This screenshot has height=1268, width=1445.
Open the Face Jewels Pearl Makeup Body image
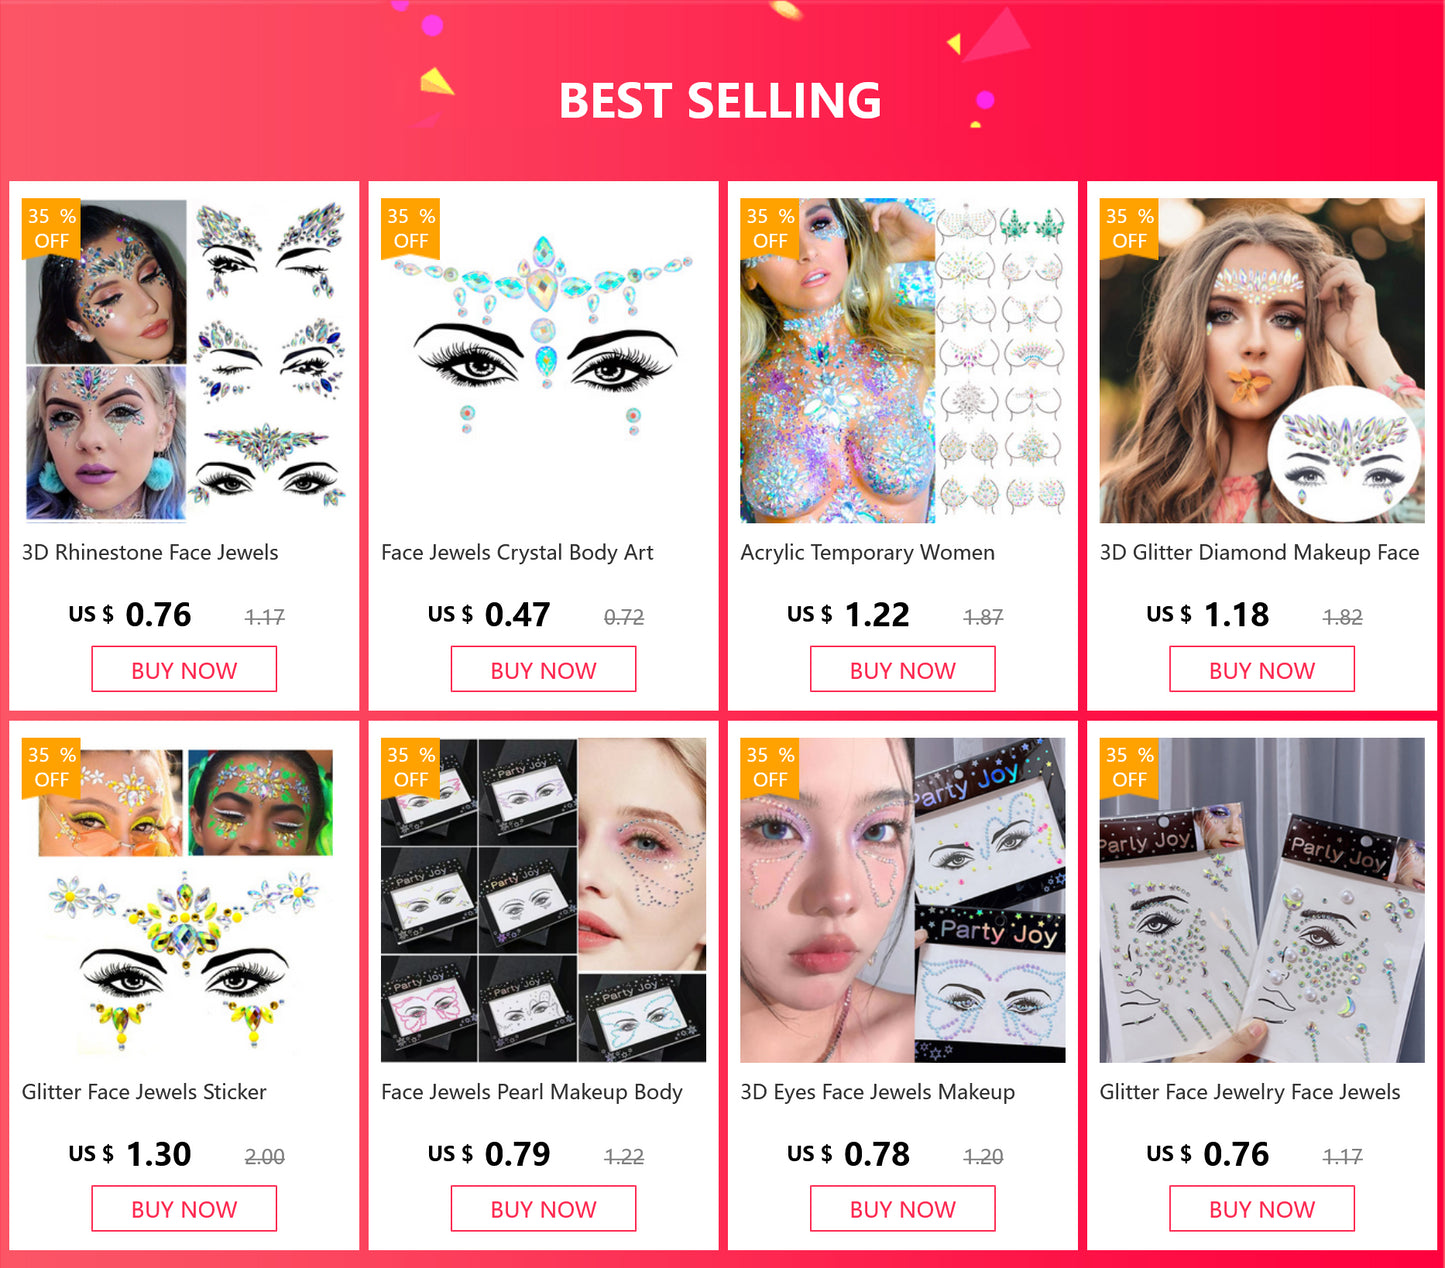[543, 900]
